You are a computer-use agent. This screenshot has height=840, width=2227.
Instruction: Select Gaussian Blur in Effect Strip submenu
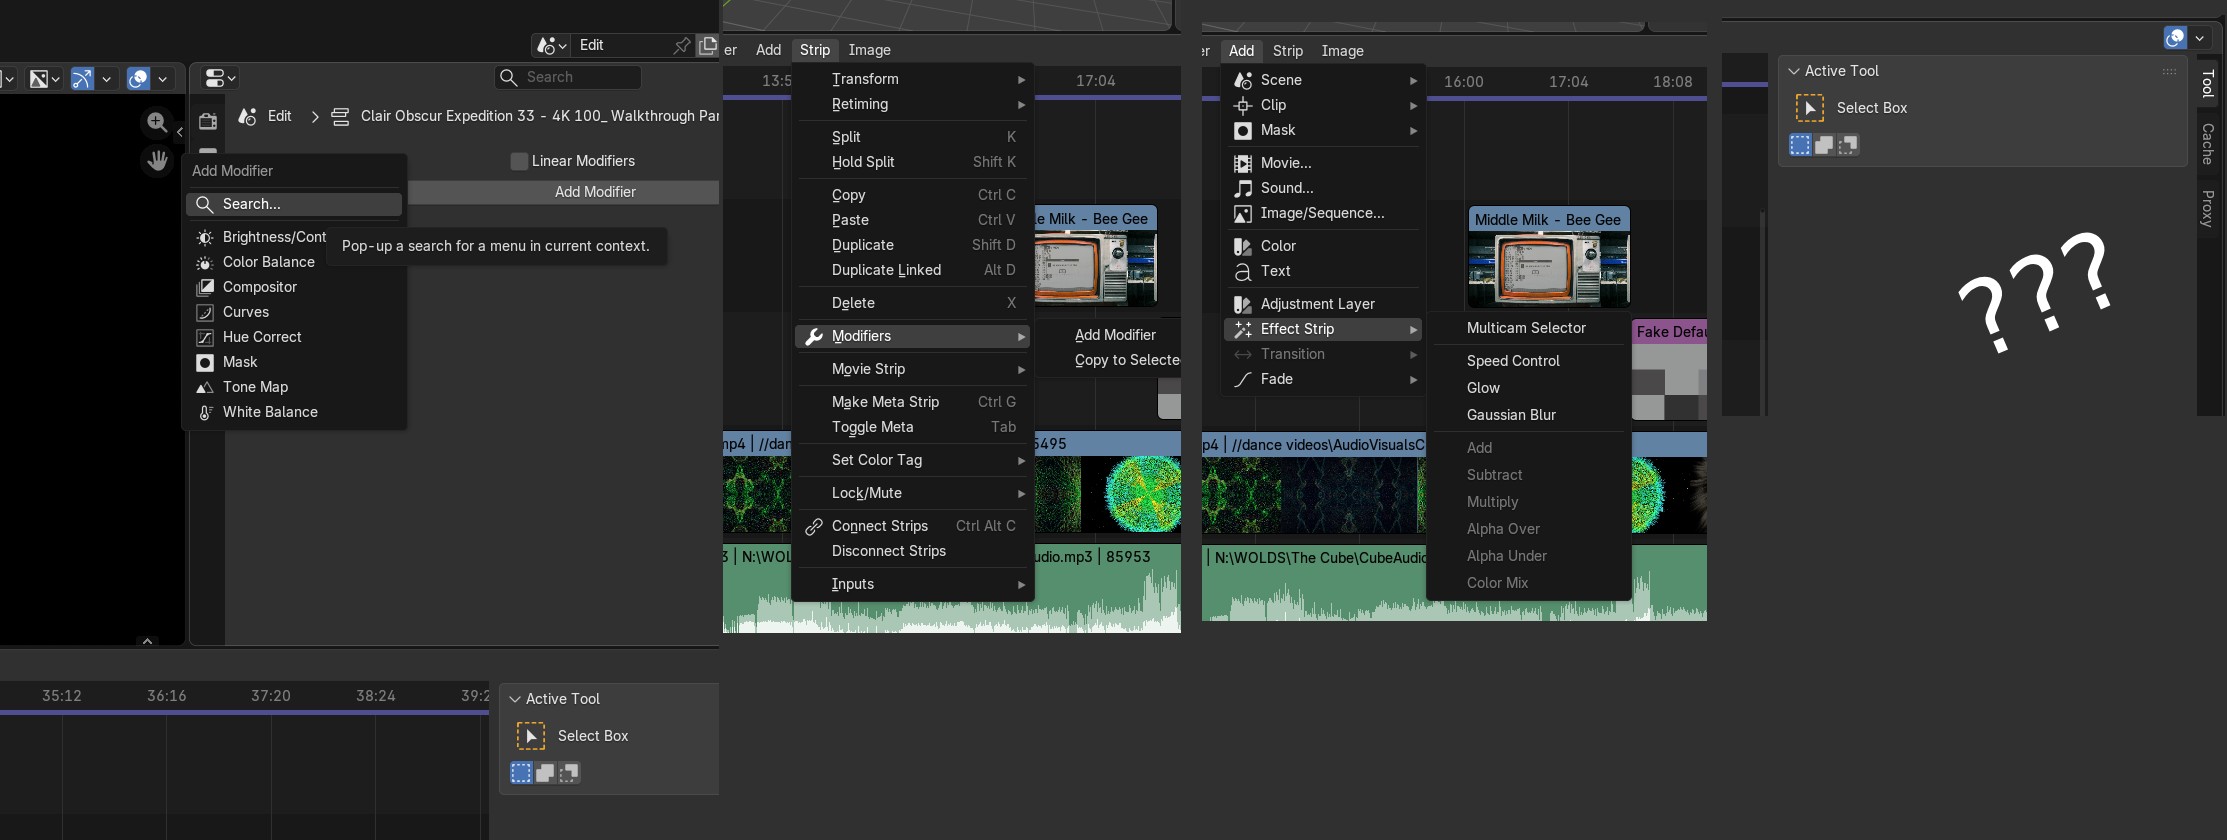tap(1529, 415)
